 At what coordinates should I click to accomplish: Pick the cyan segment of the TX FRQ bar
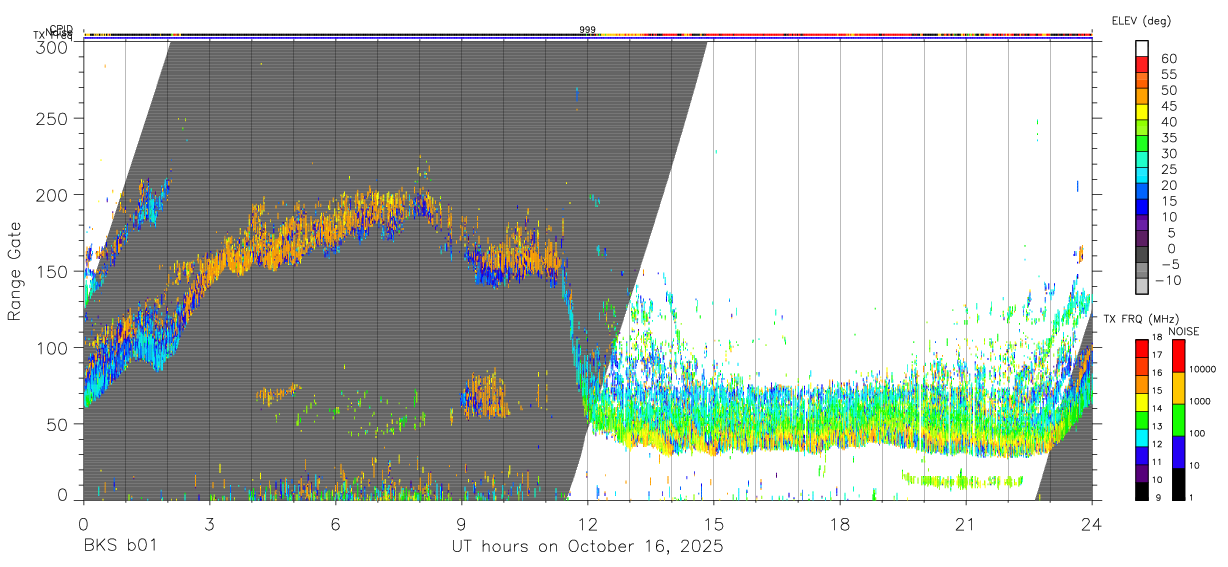pyautogui.click(x=1141, y=437)
